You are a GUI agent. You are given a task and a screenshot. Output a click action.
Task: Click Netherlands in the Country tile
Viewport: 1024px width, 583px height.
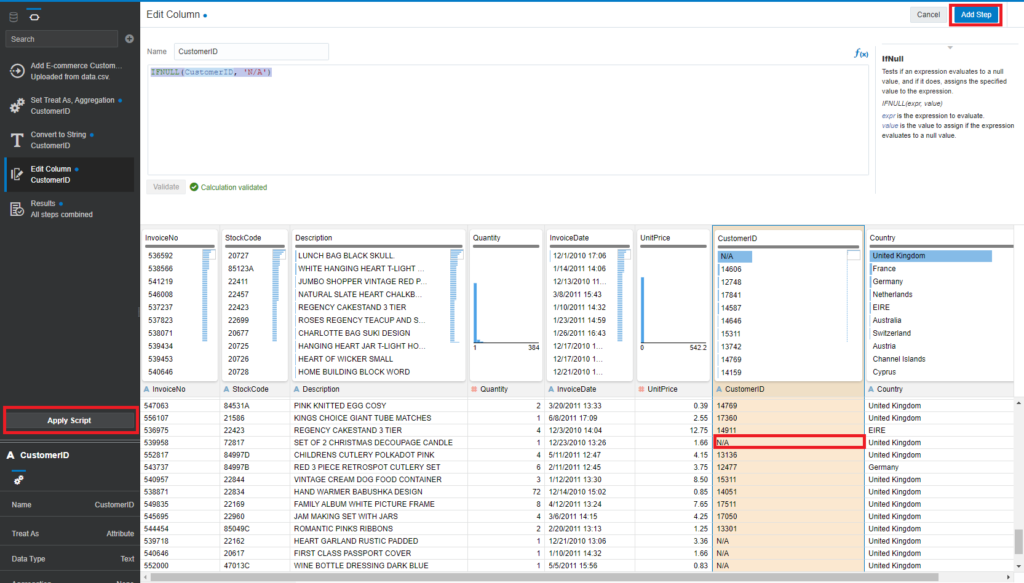[892, 294]
